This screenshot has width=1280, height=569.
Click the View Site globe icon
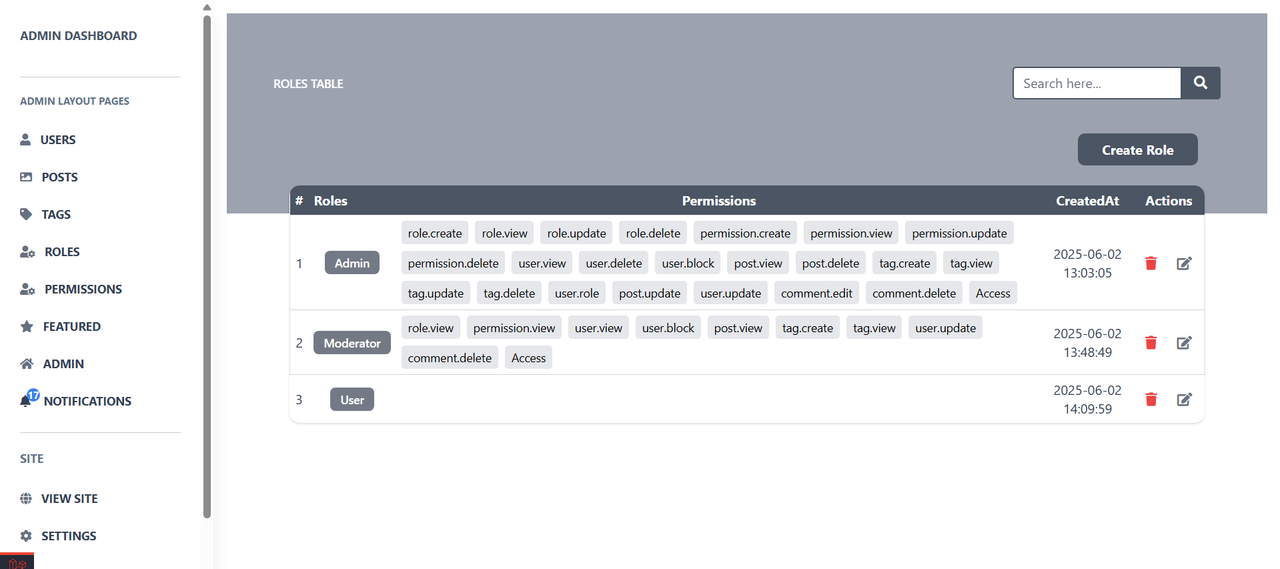click(x=26, y=498)
